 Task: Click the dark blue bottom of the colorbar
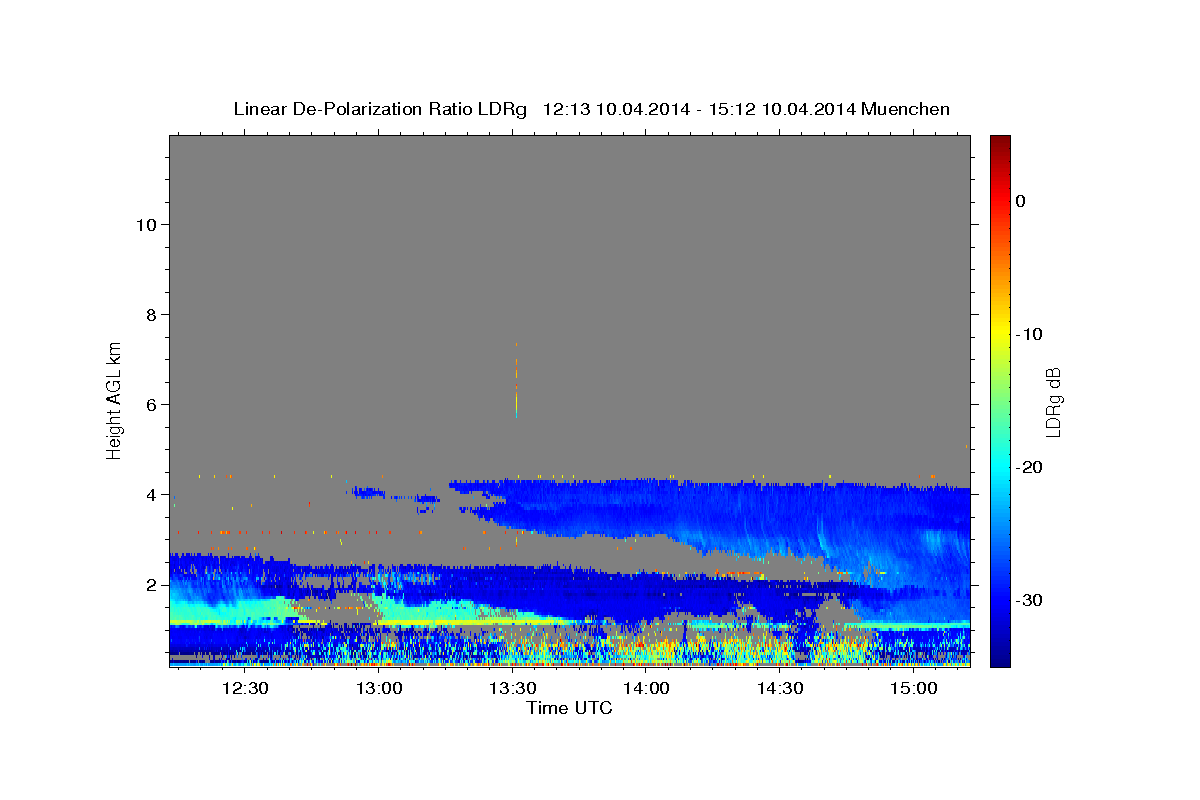click(x=1000, y=655)
